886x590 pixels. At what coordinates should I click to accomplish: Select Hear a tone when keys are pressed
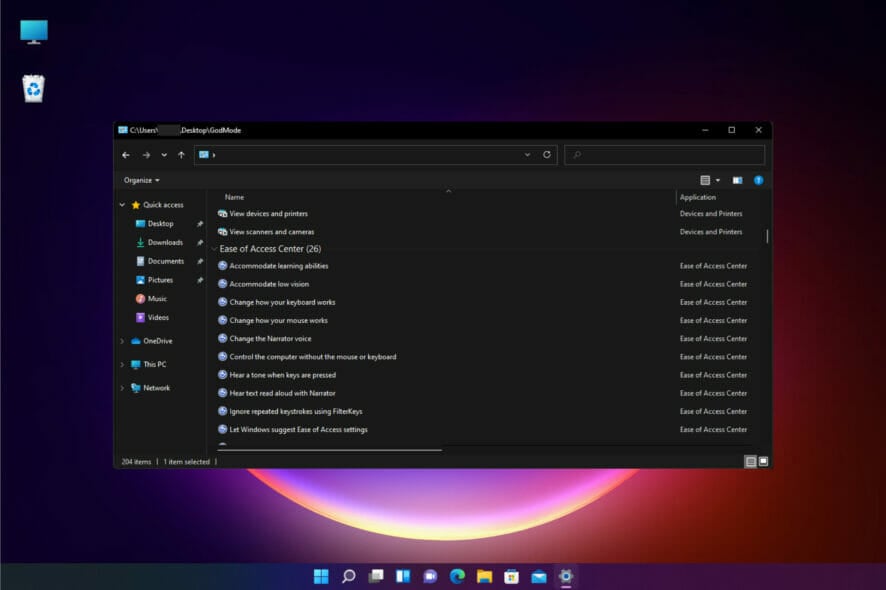tap(282, 375)
